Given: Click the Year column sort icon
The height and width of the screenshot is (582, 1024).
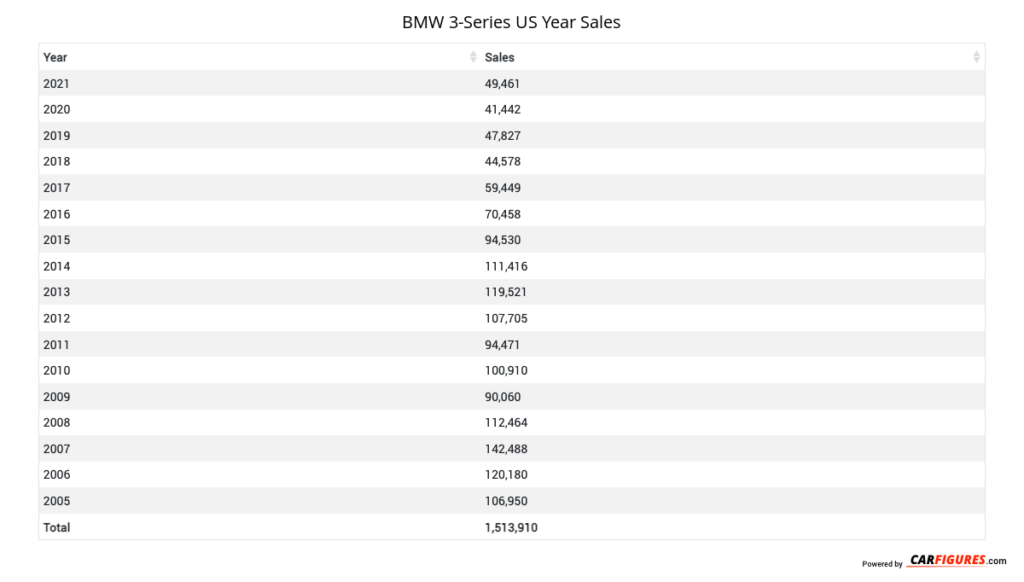Looking at the screenshot, I should [x=471, y=57].
